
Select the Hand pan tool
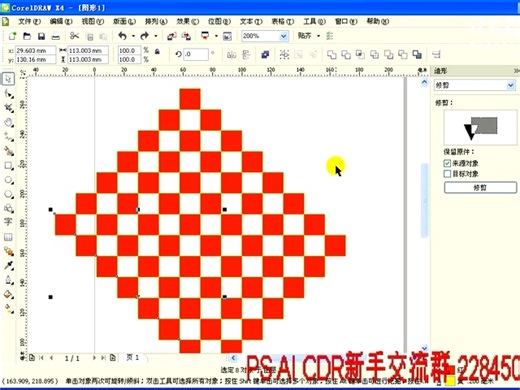[8, 122]
